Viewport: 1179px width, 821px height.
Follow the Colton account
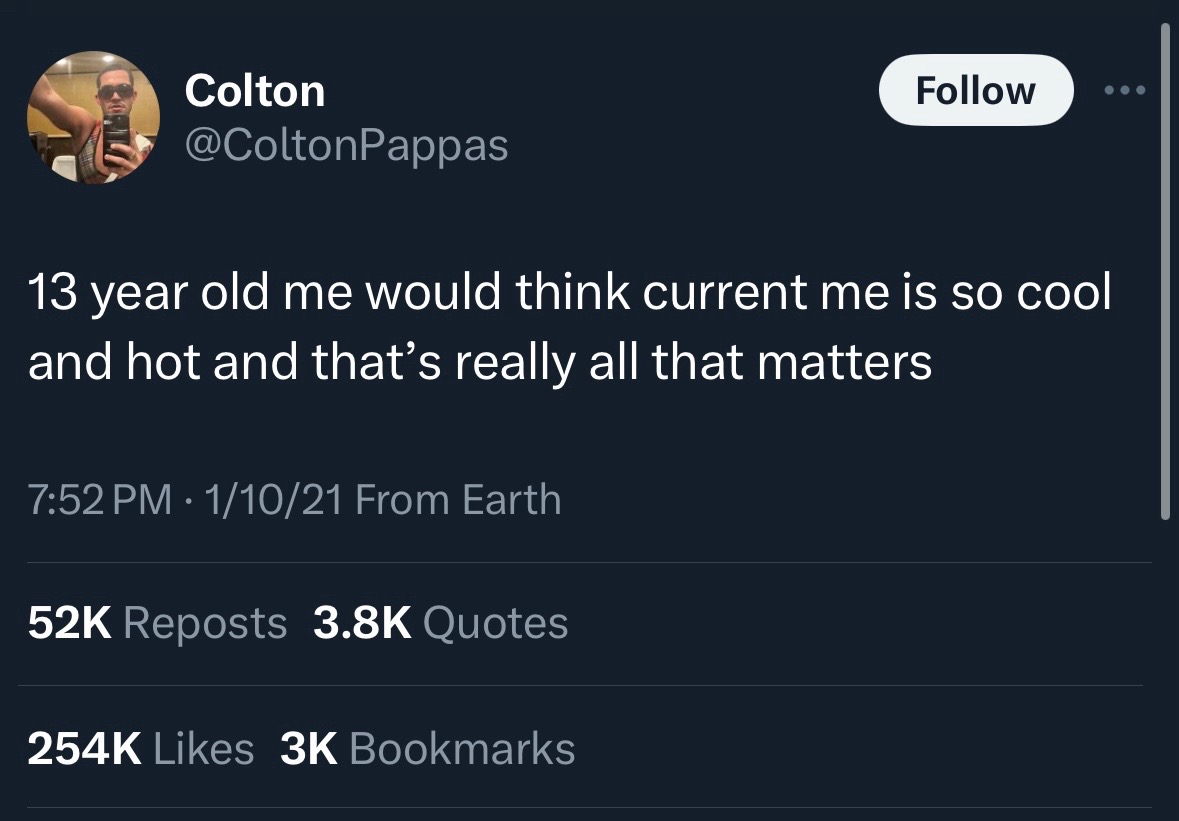pyautogui.click(x=975, y=90)
